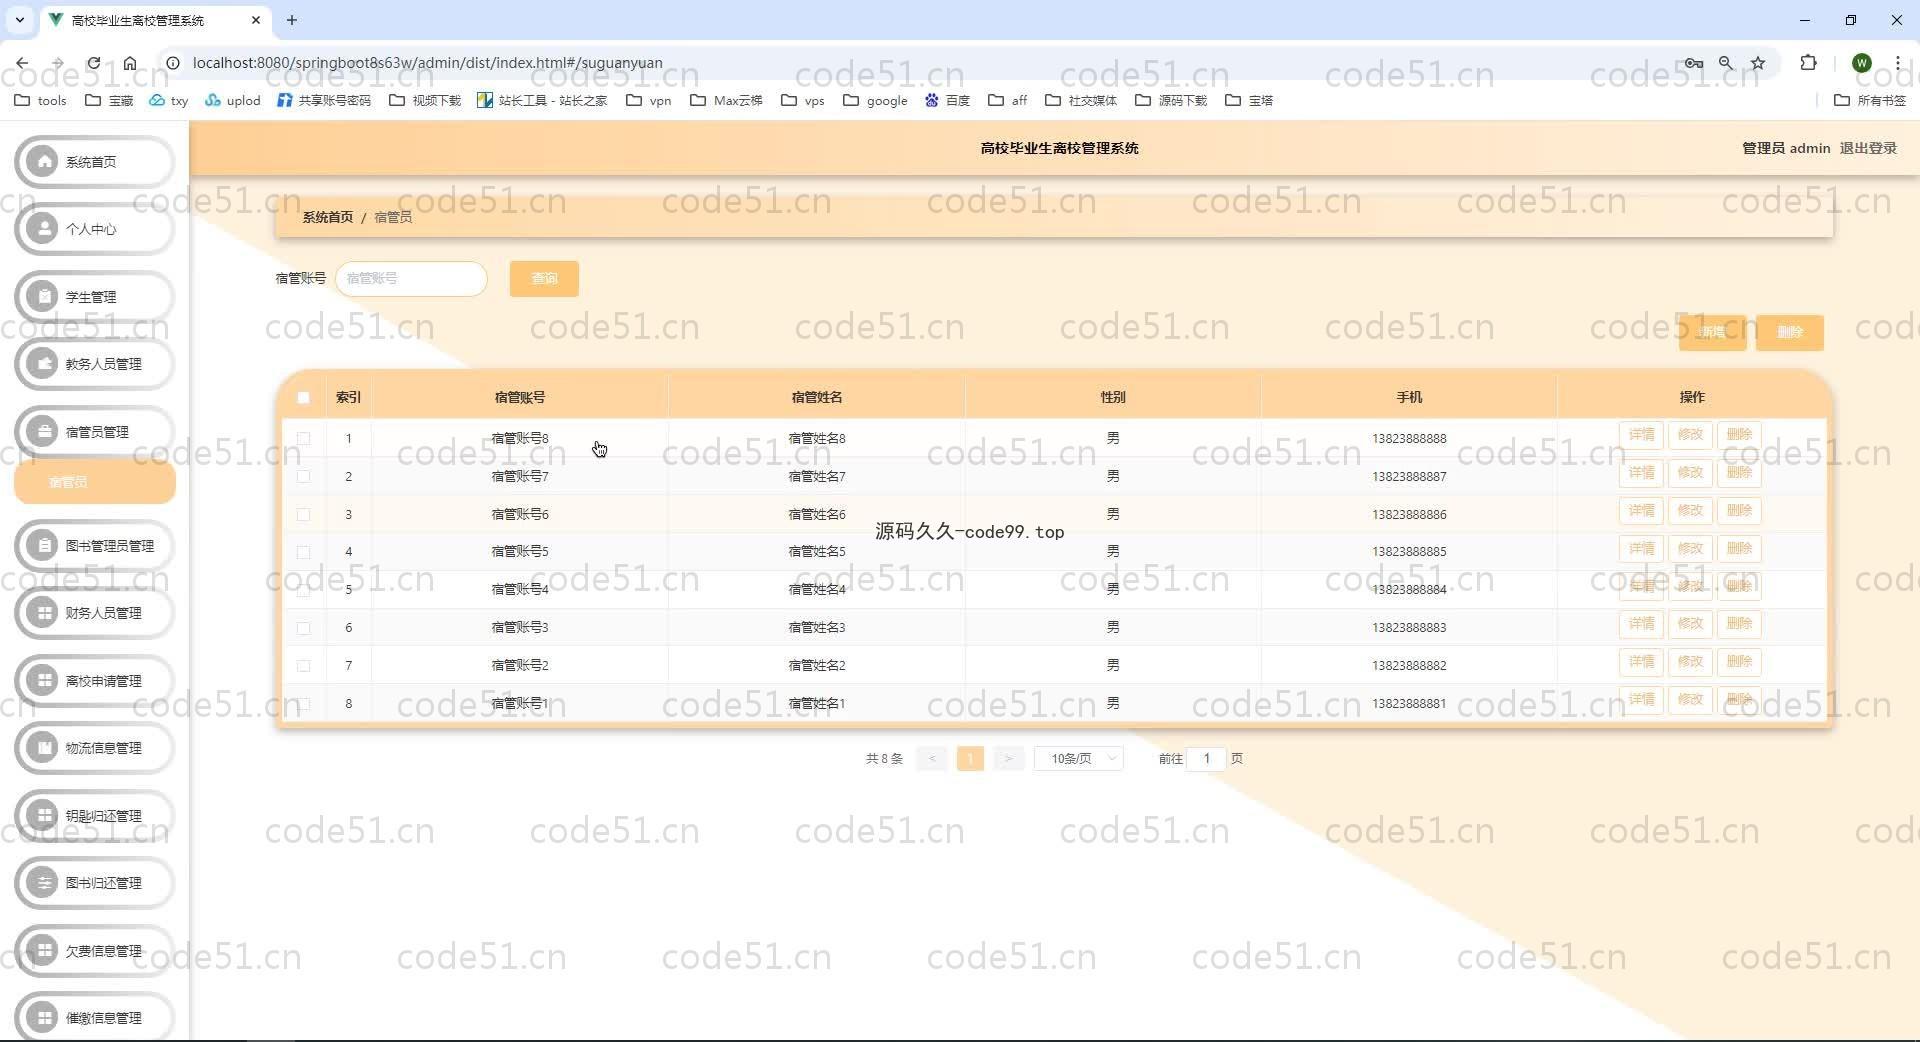Open the vpn bookmark folder
The image size is (1920, 1042).
tap(649, 100)
